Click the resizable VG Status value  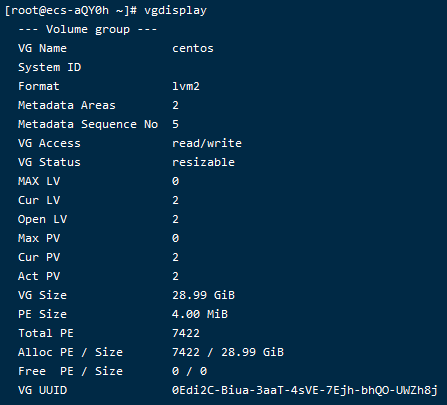[203, 162]
